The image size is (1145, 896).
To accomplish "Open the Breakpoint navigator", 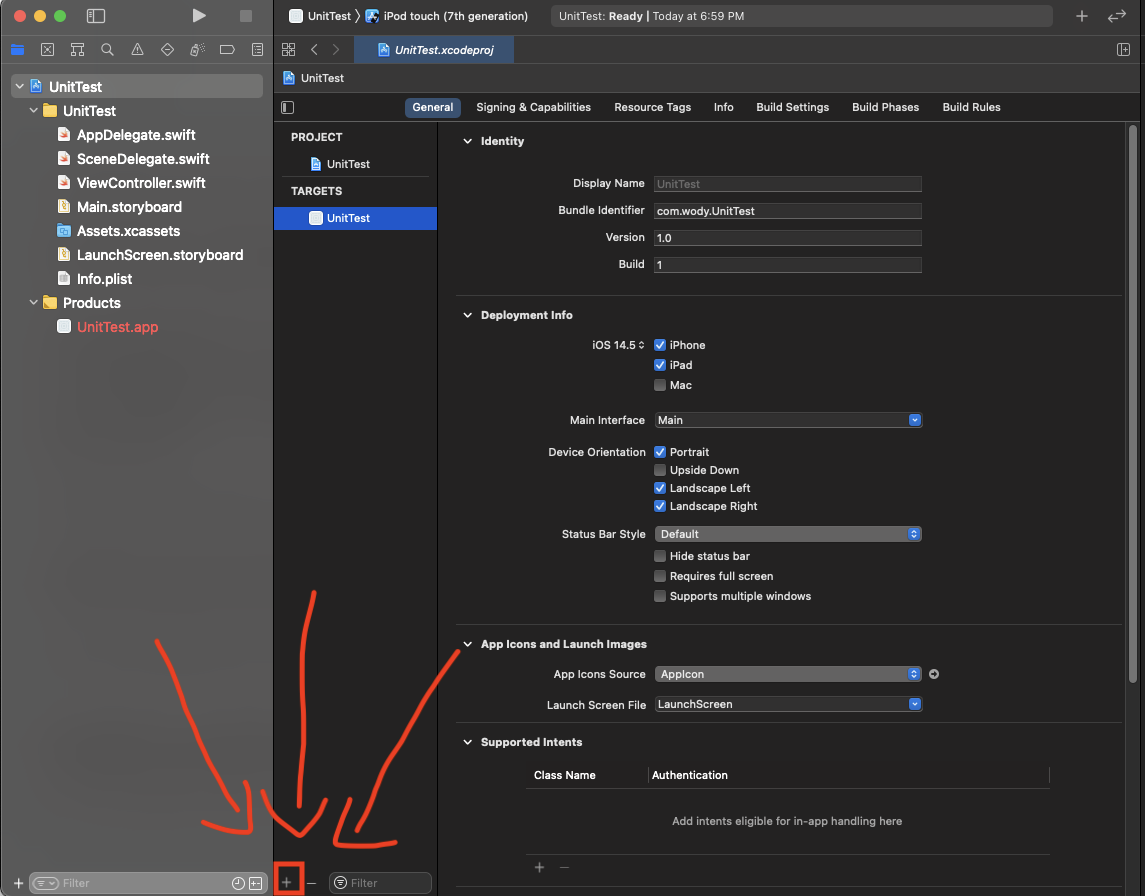I will 227,50.
